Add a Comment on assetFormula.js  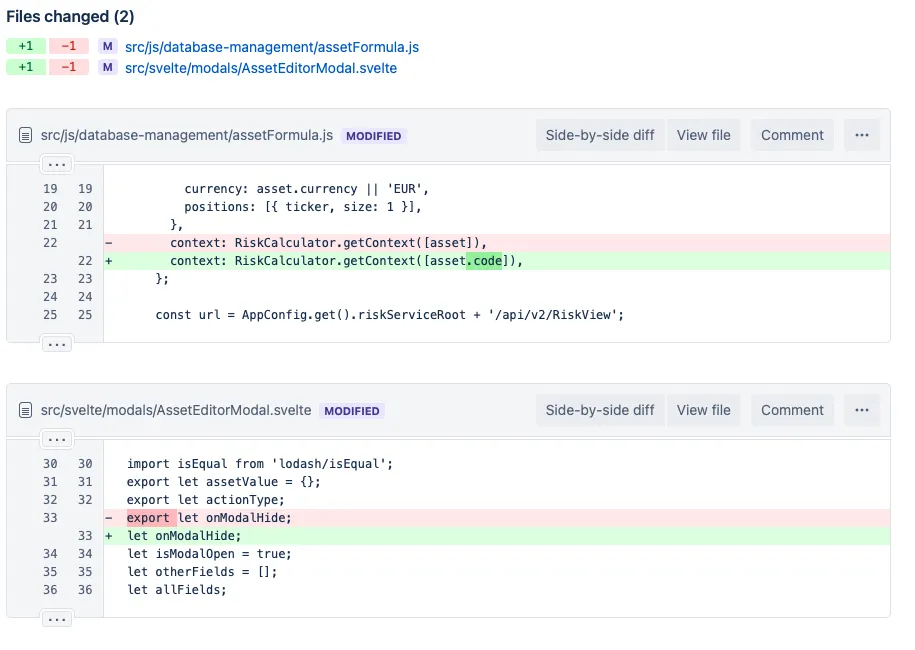coord(792,135)
